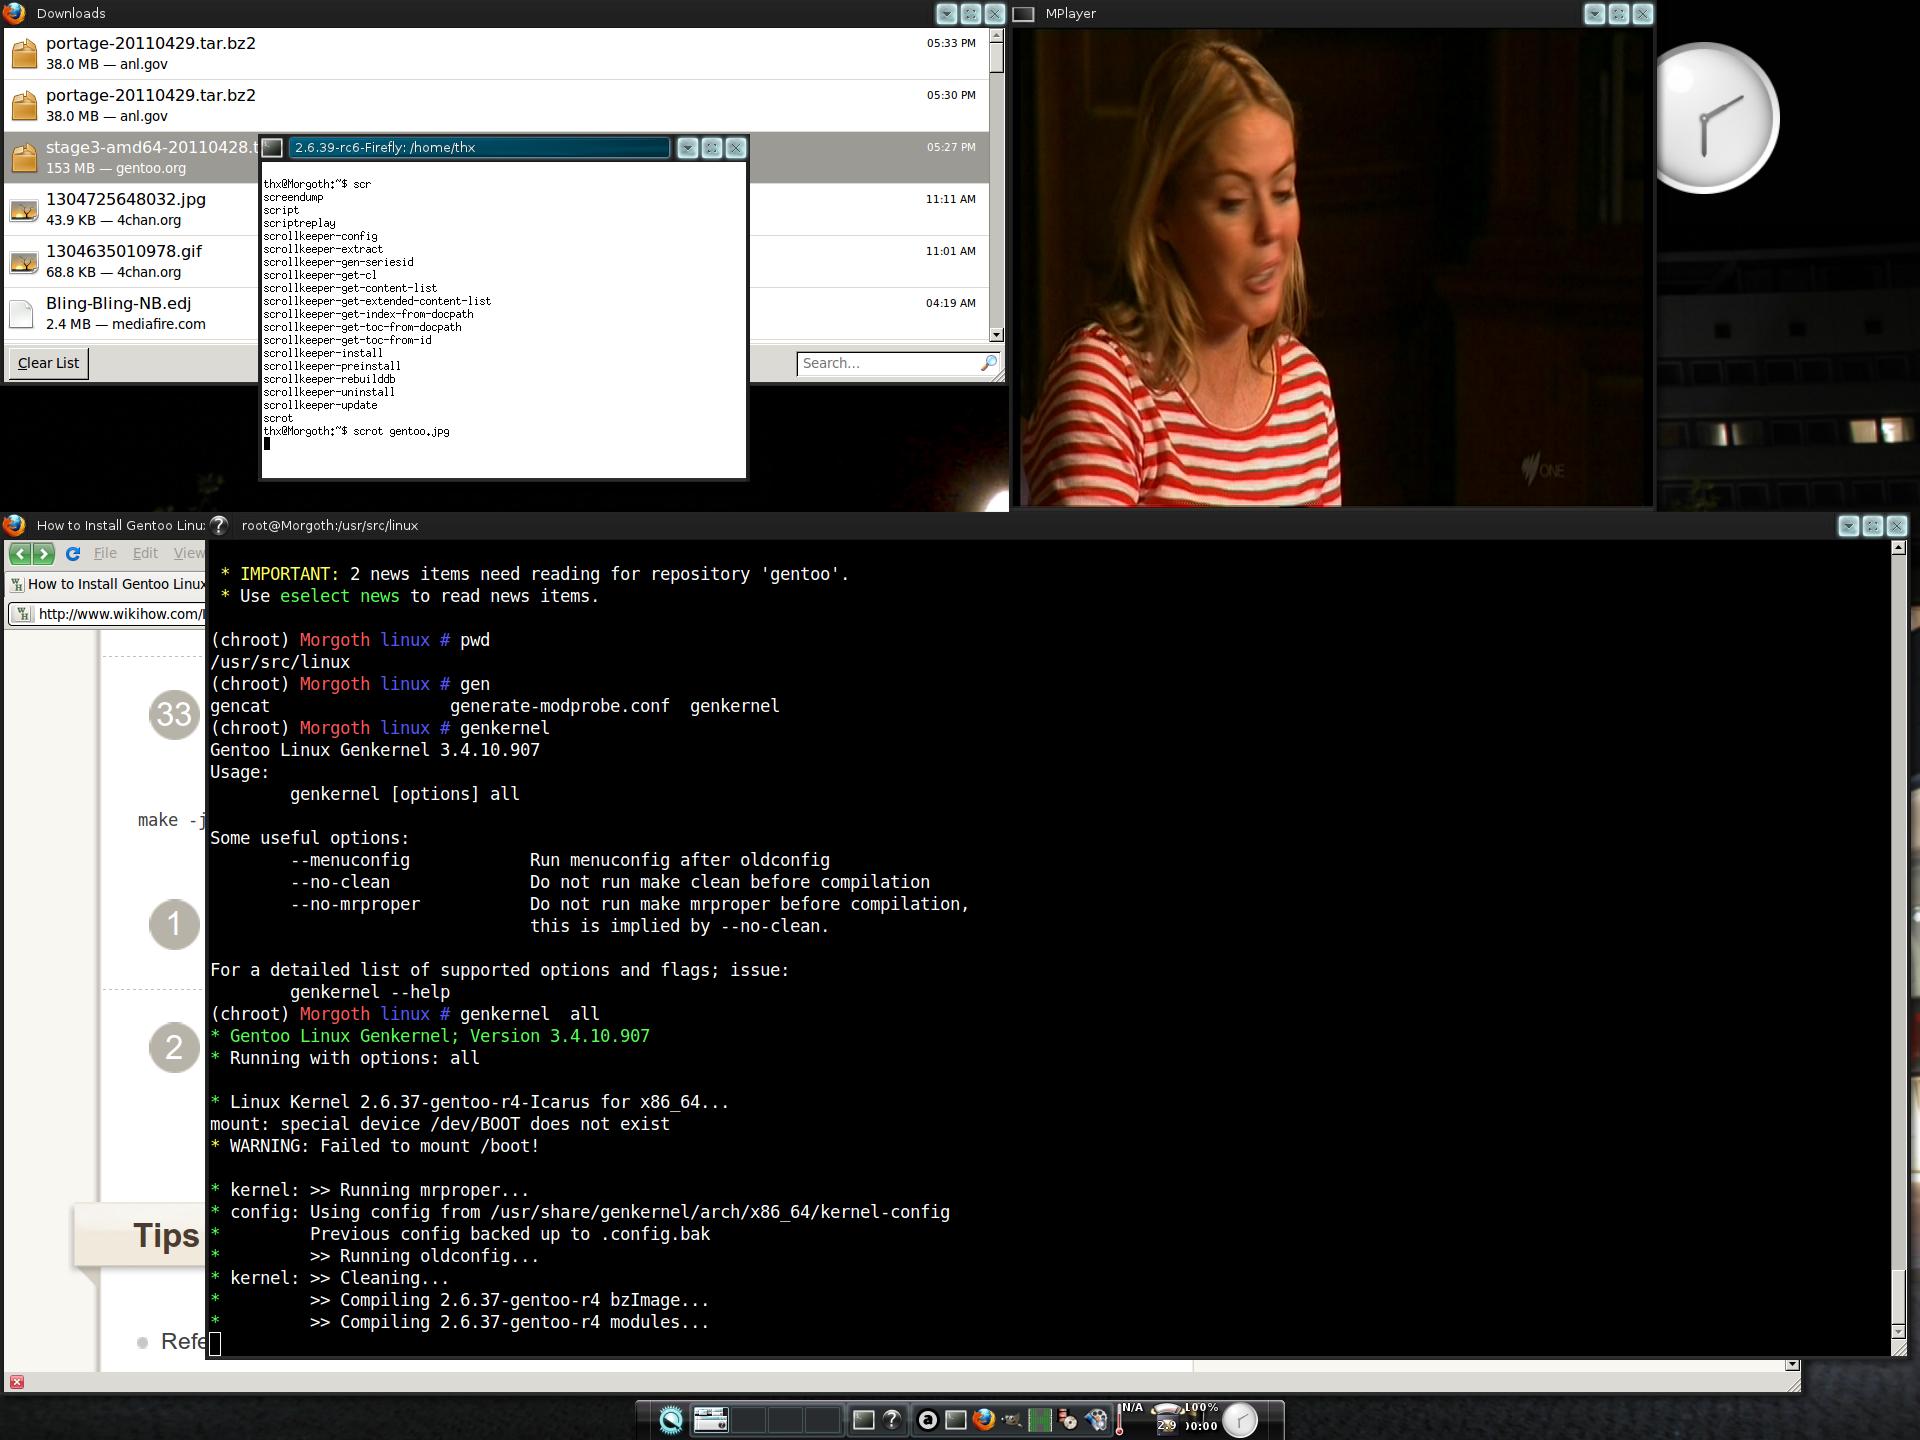Click xterm title '2.6.39-rc6-Firefly: /home/thx'
The width and height of the screenshot is (1920, 1440).
coord(385,147)
